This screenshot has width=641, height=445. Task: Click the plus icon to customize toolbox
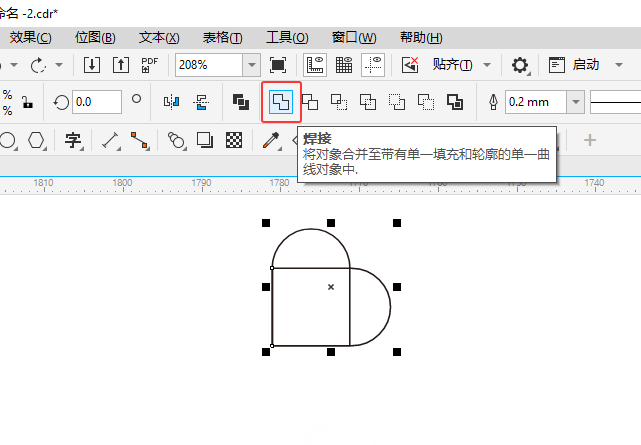(x=589, y=140)
